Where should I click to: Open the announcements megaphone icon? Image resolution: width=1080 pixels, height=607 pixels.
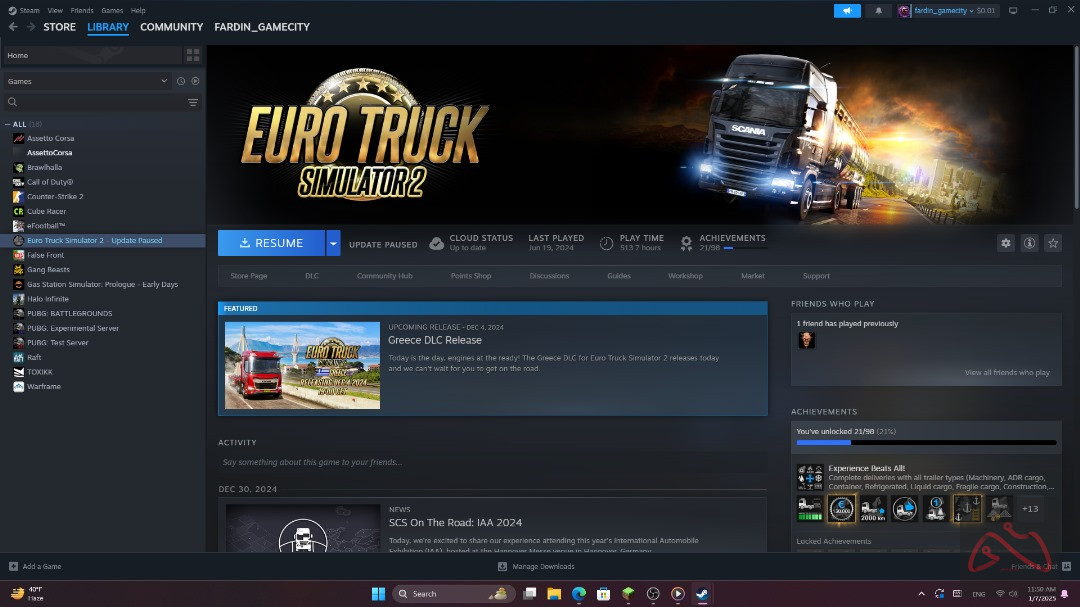pos(847,11)
